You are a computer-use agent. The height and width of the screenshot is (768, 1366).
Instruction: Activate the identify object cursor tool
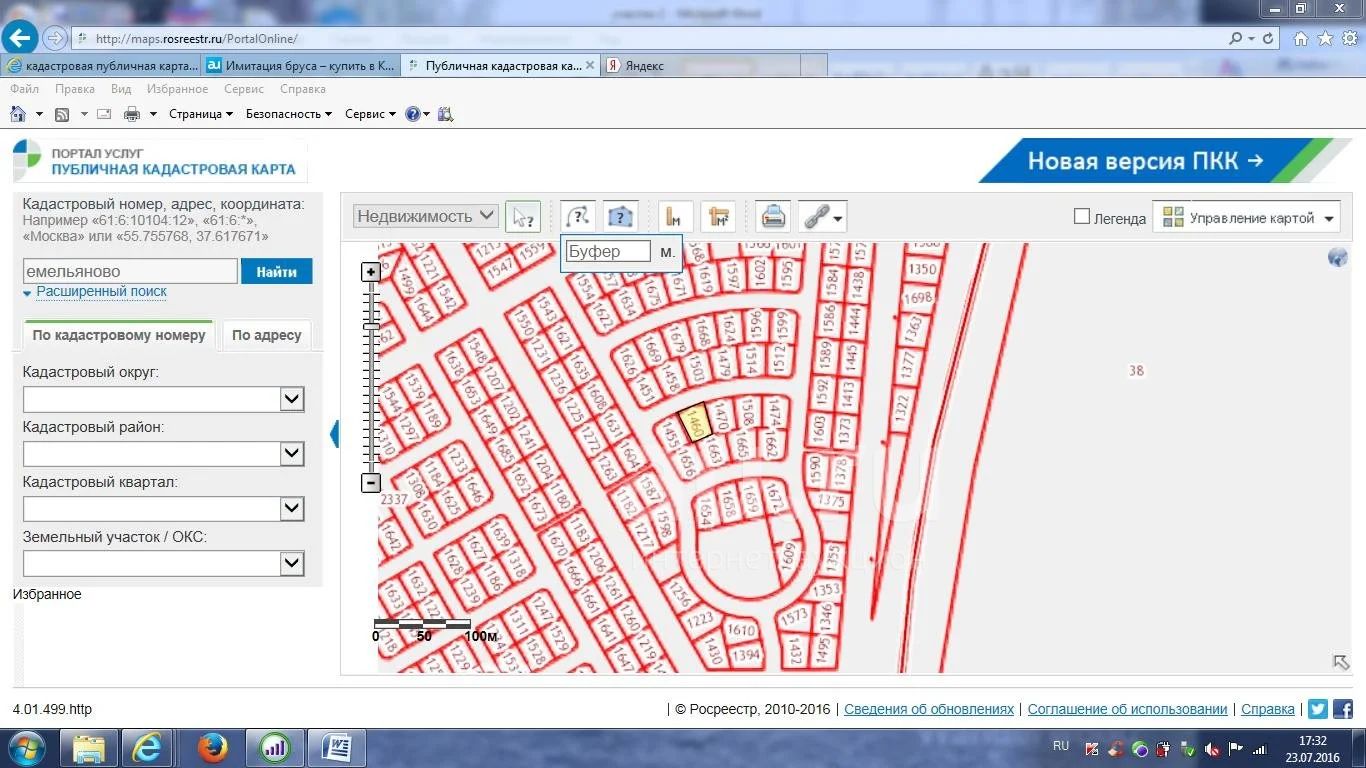coord(522,216)
